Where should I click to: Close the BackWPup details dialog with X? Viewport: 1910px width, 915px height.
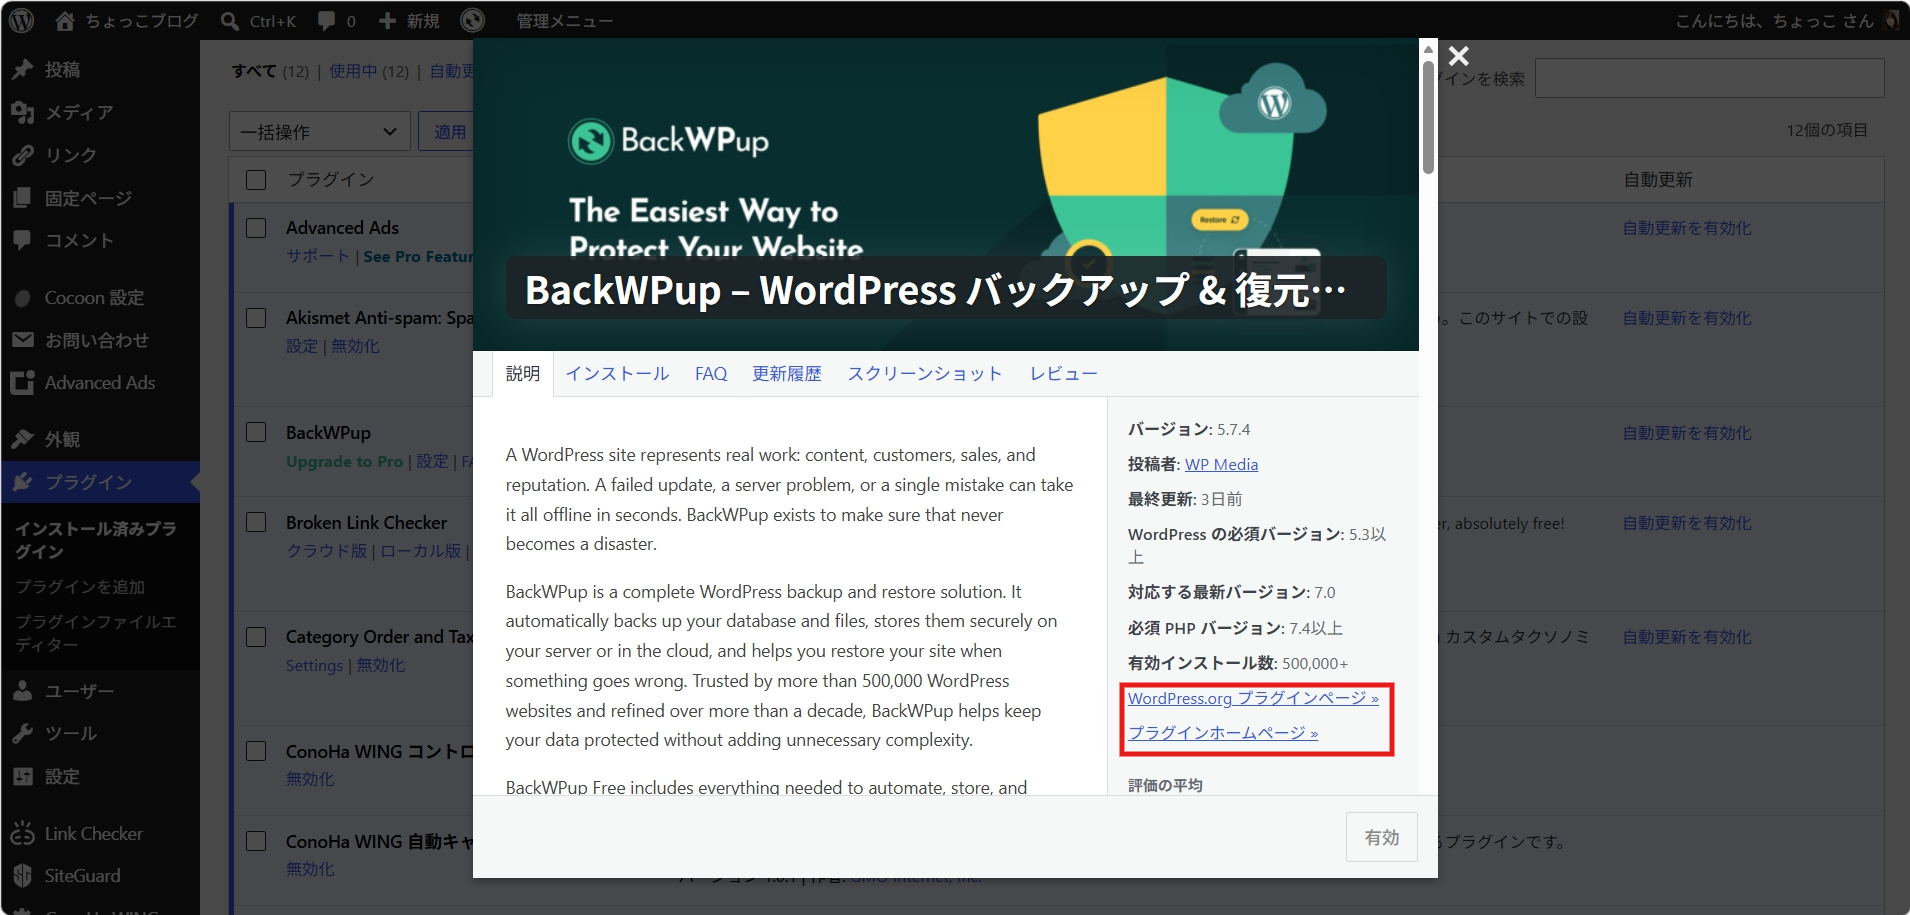pos(1459,56)
